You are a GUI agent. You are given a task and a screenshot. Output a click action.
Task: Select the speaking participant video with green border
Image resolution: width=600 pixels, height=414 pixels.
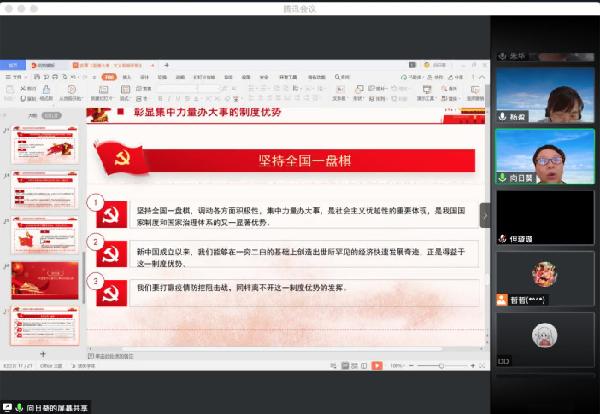pos(545,156)
